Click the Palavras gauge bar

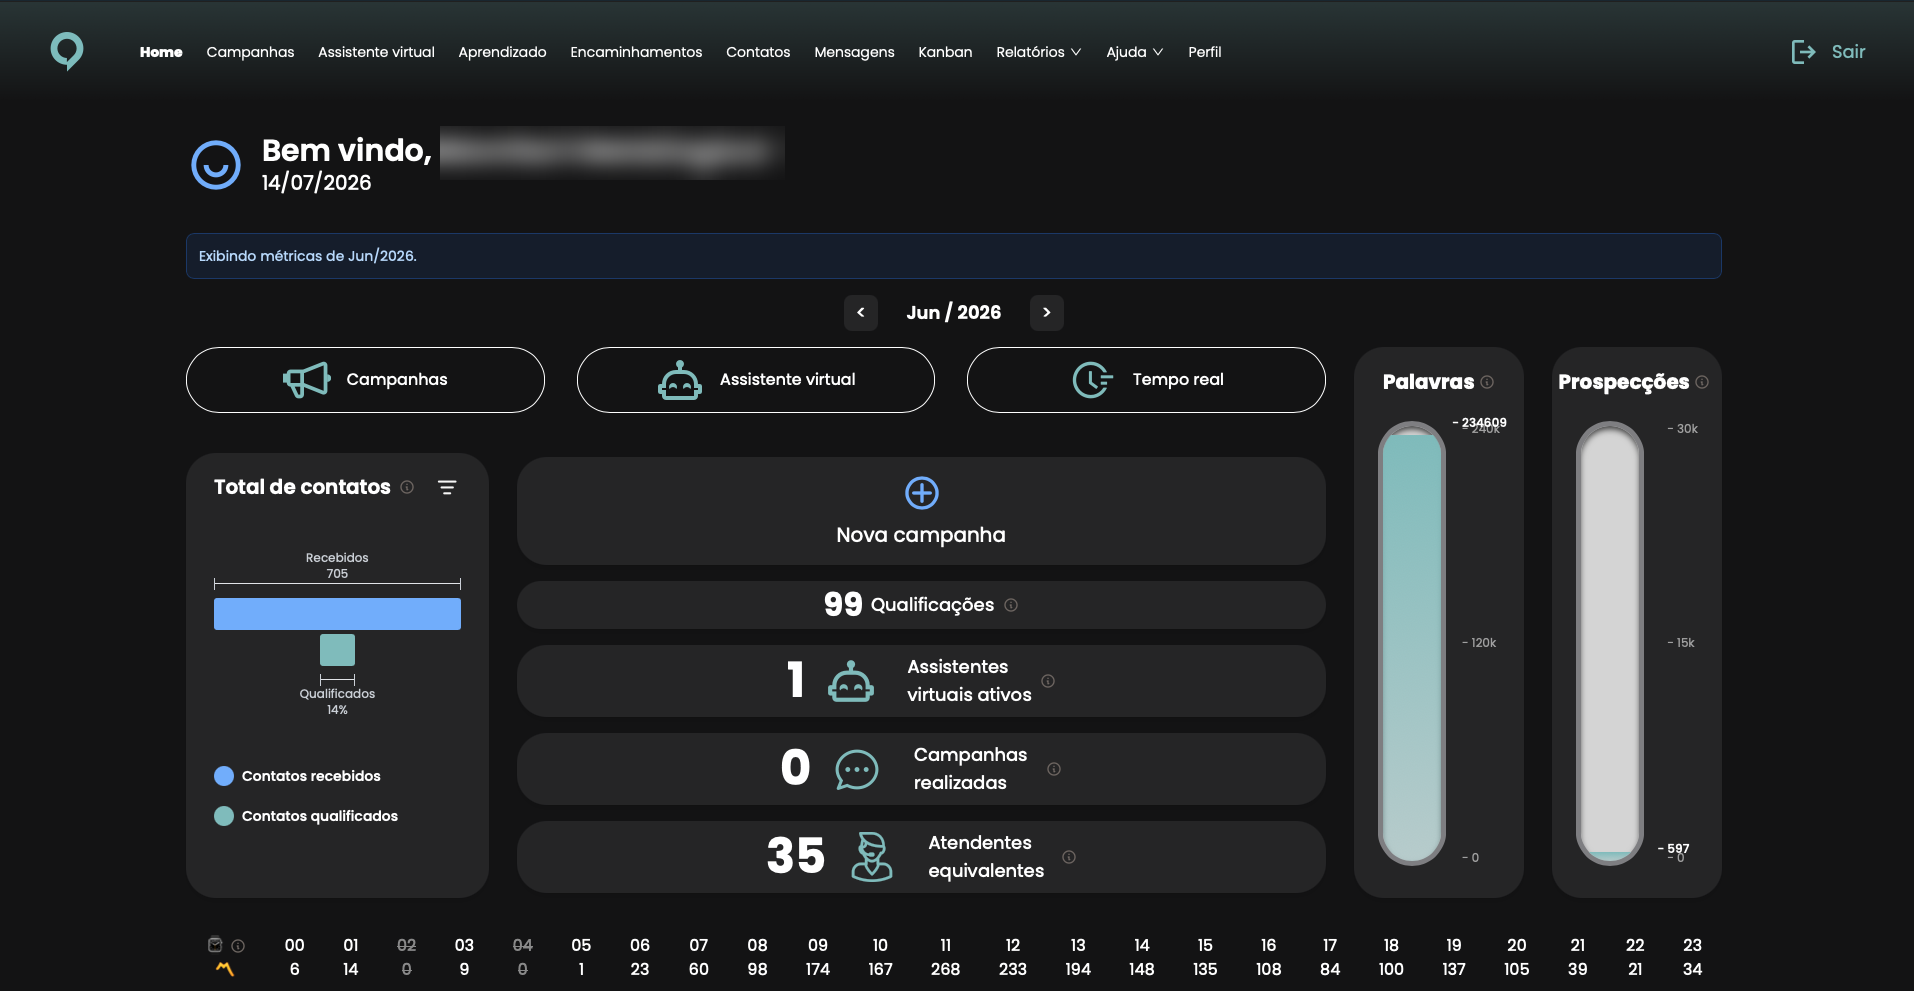1412,643
